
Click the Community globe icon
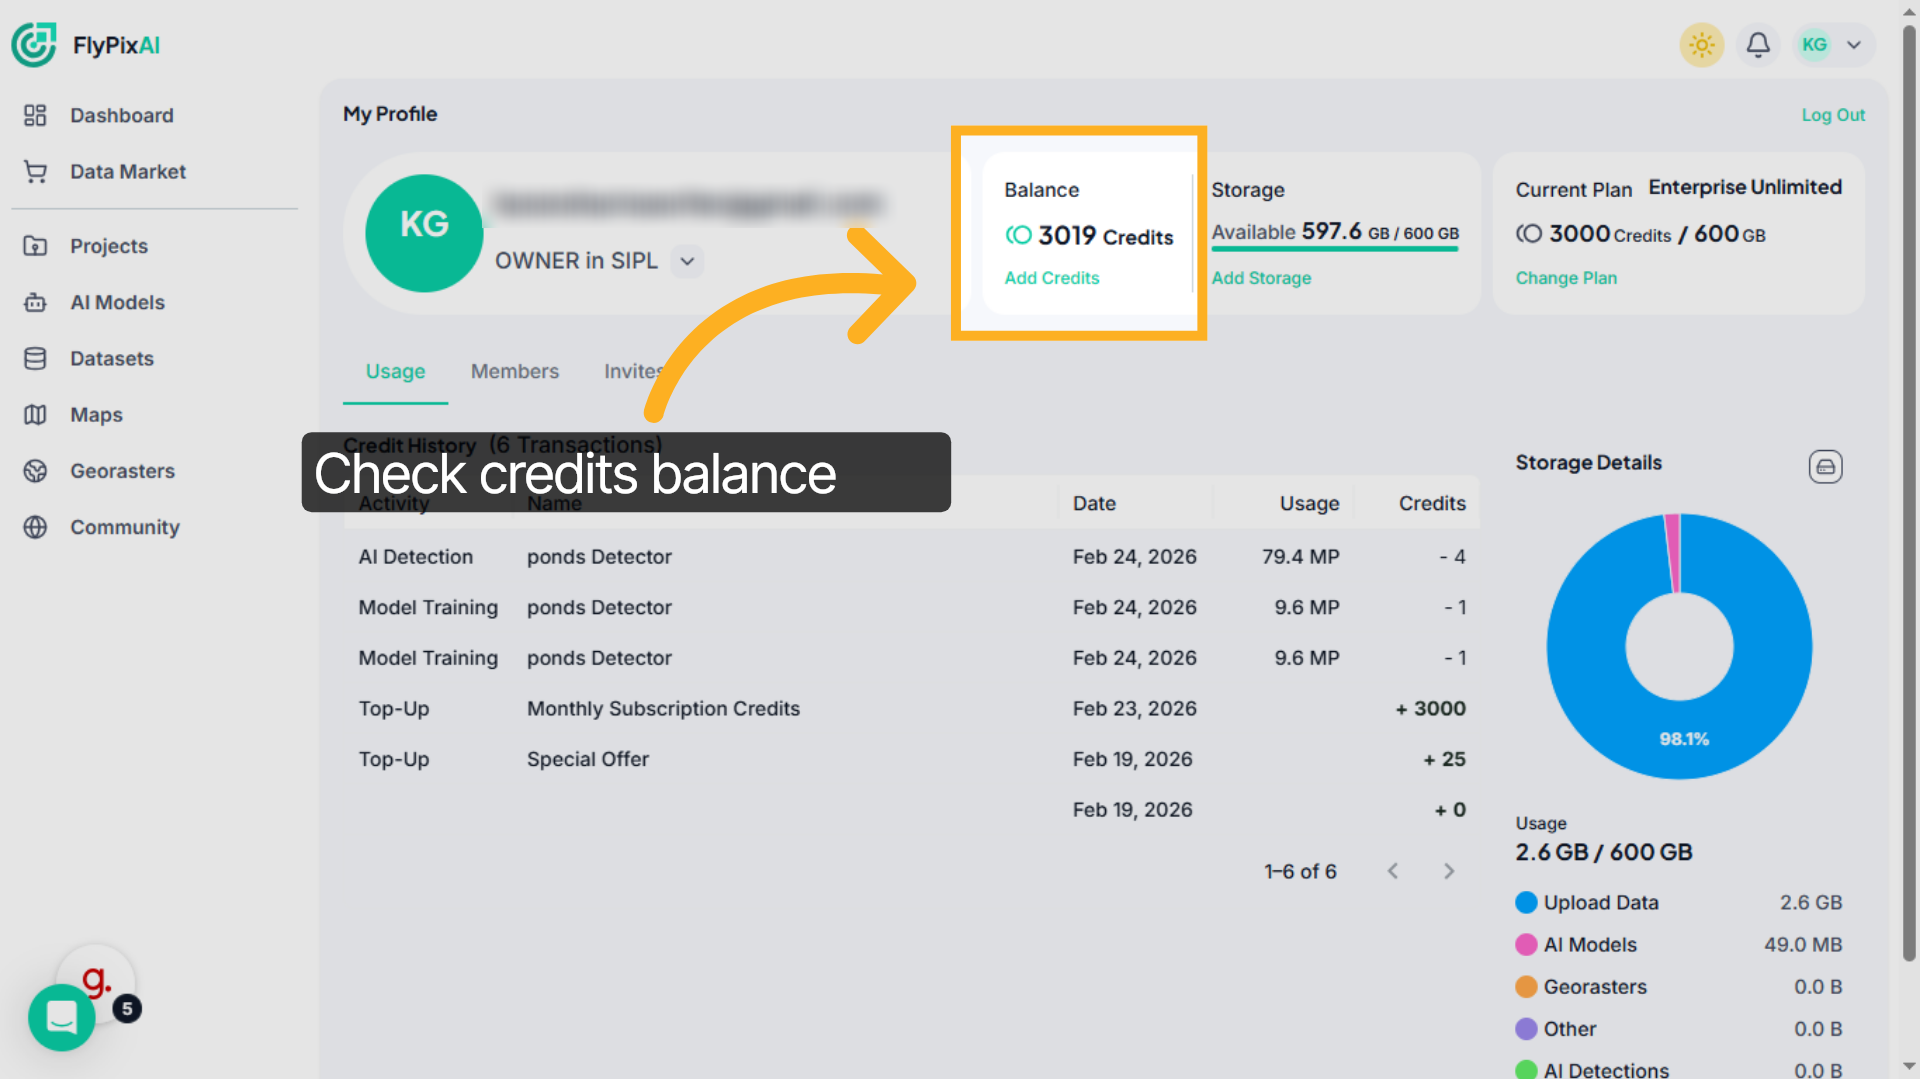point(35,527)
